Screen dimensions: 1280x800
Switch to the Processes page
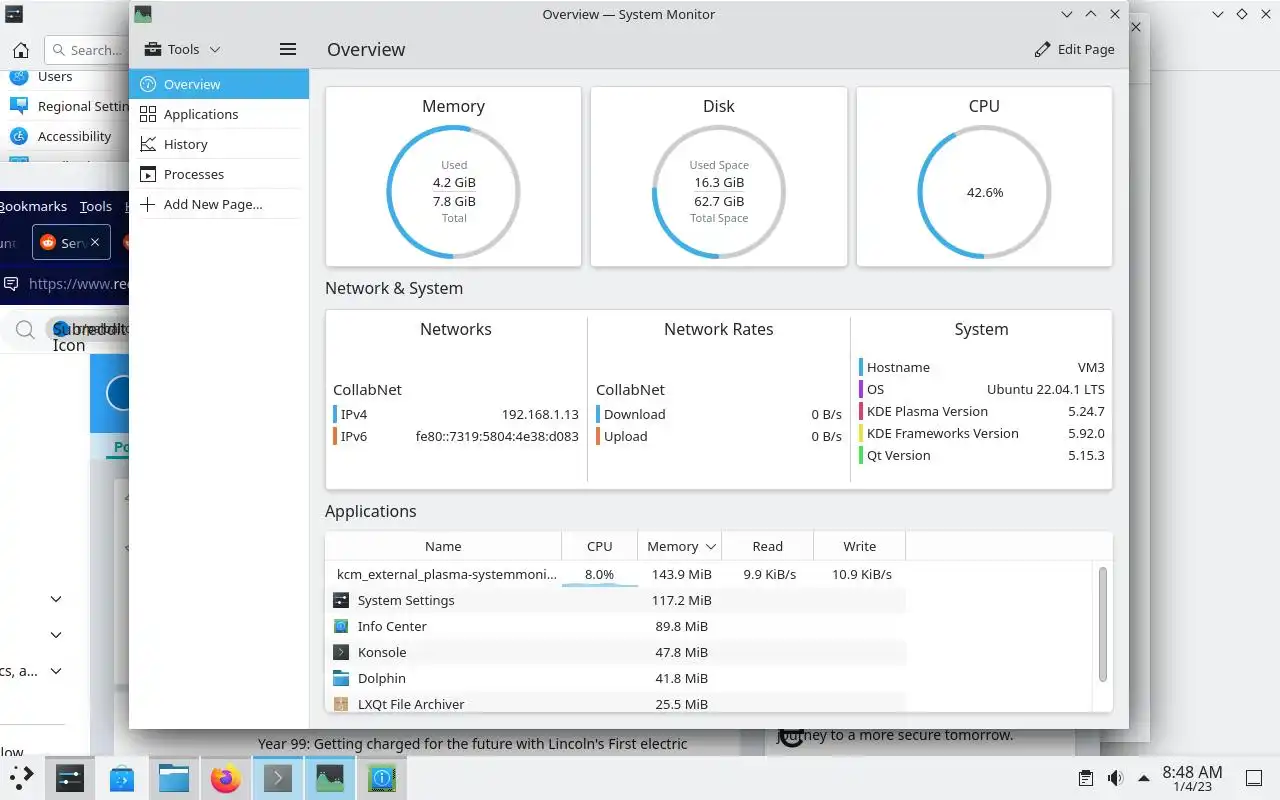pos(219,174)
